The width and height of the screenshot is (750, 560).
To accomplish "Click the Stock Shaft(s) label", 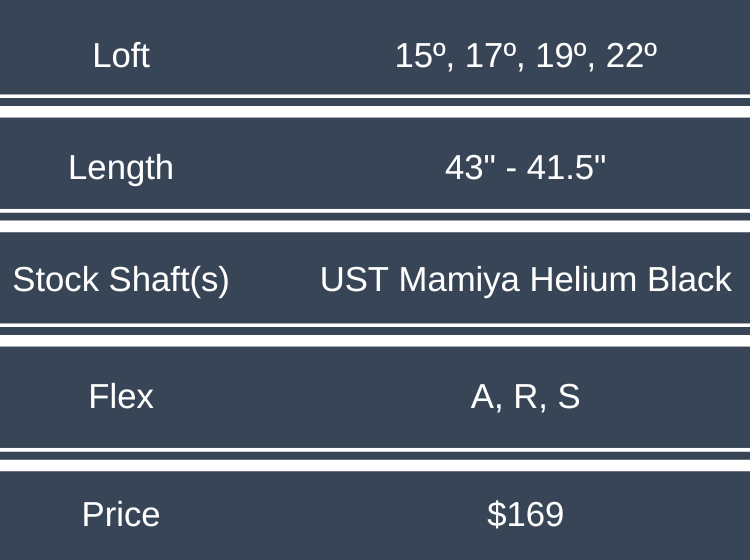I will pos(121,280).
